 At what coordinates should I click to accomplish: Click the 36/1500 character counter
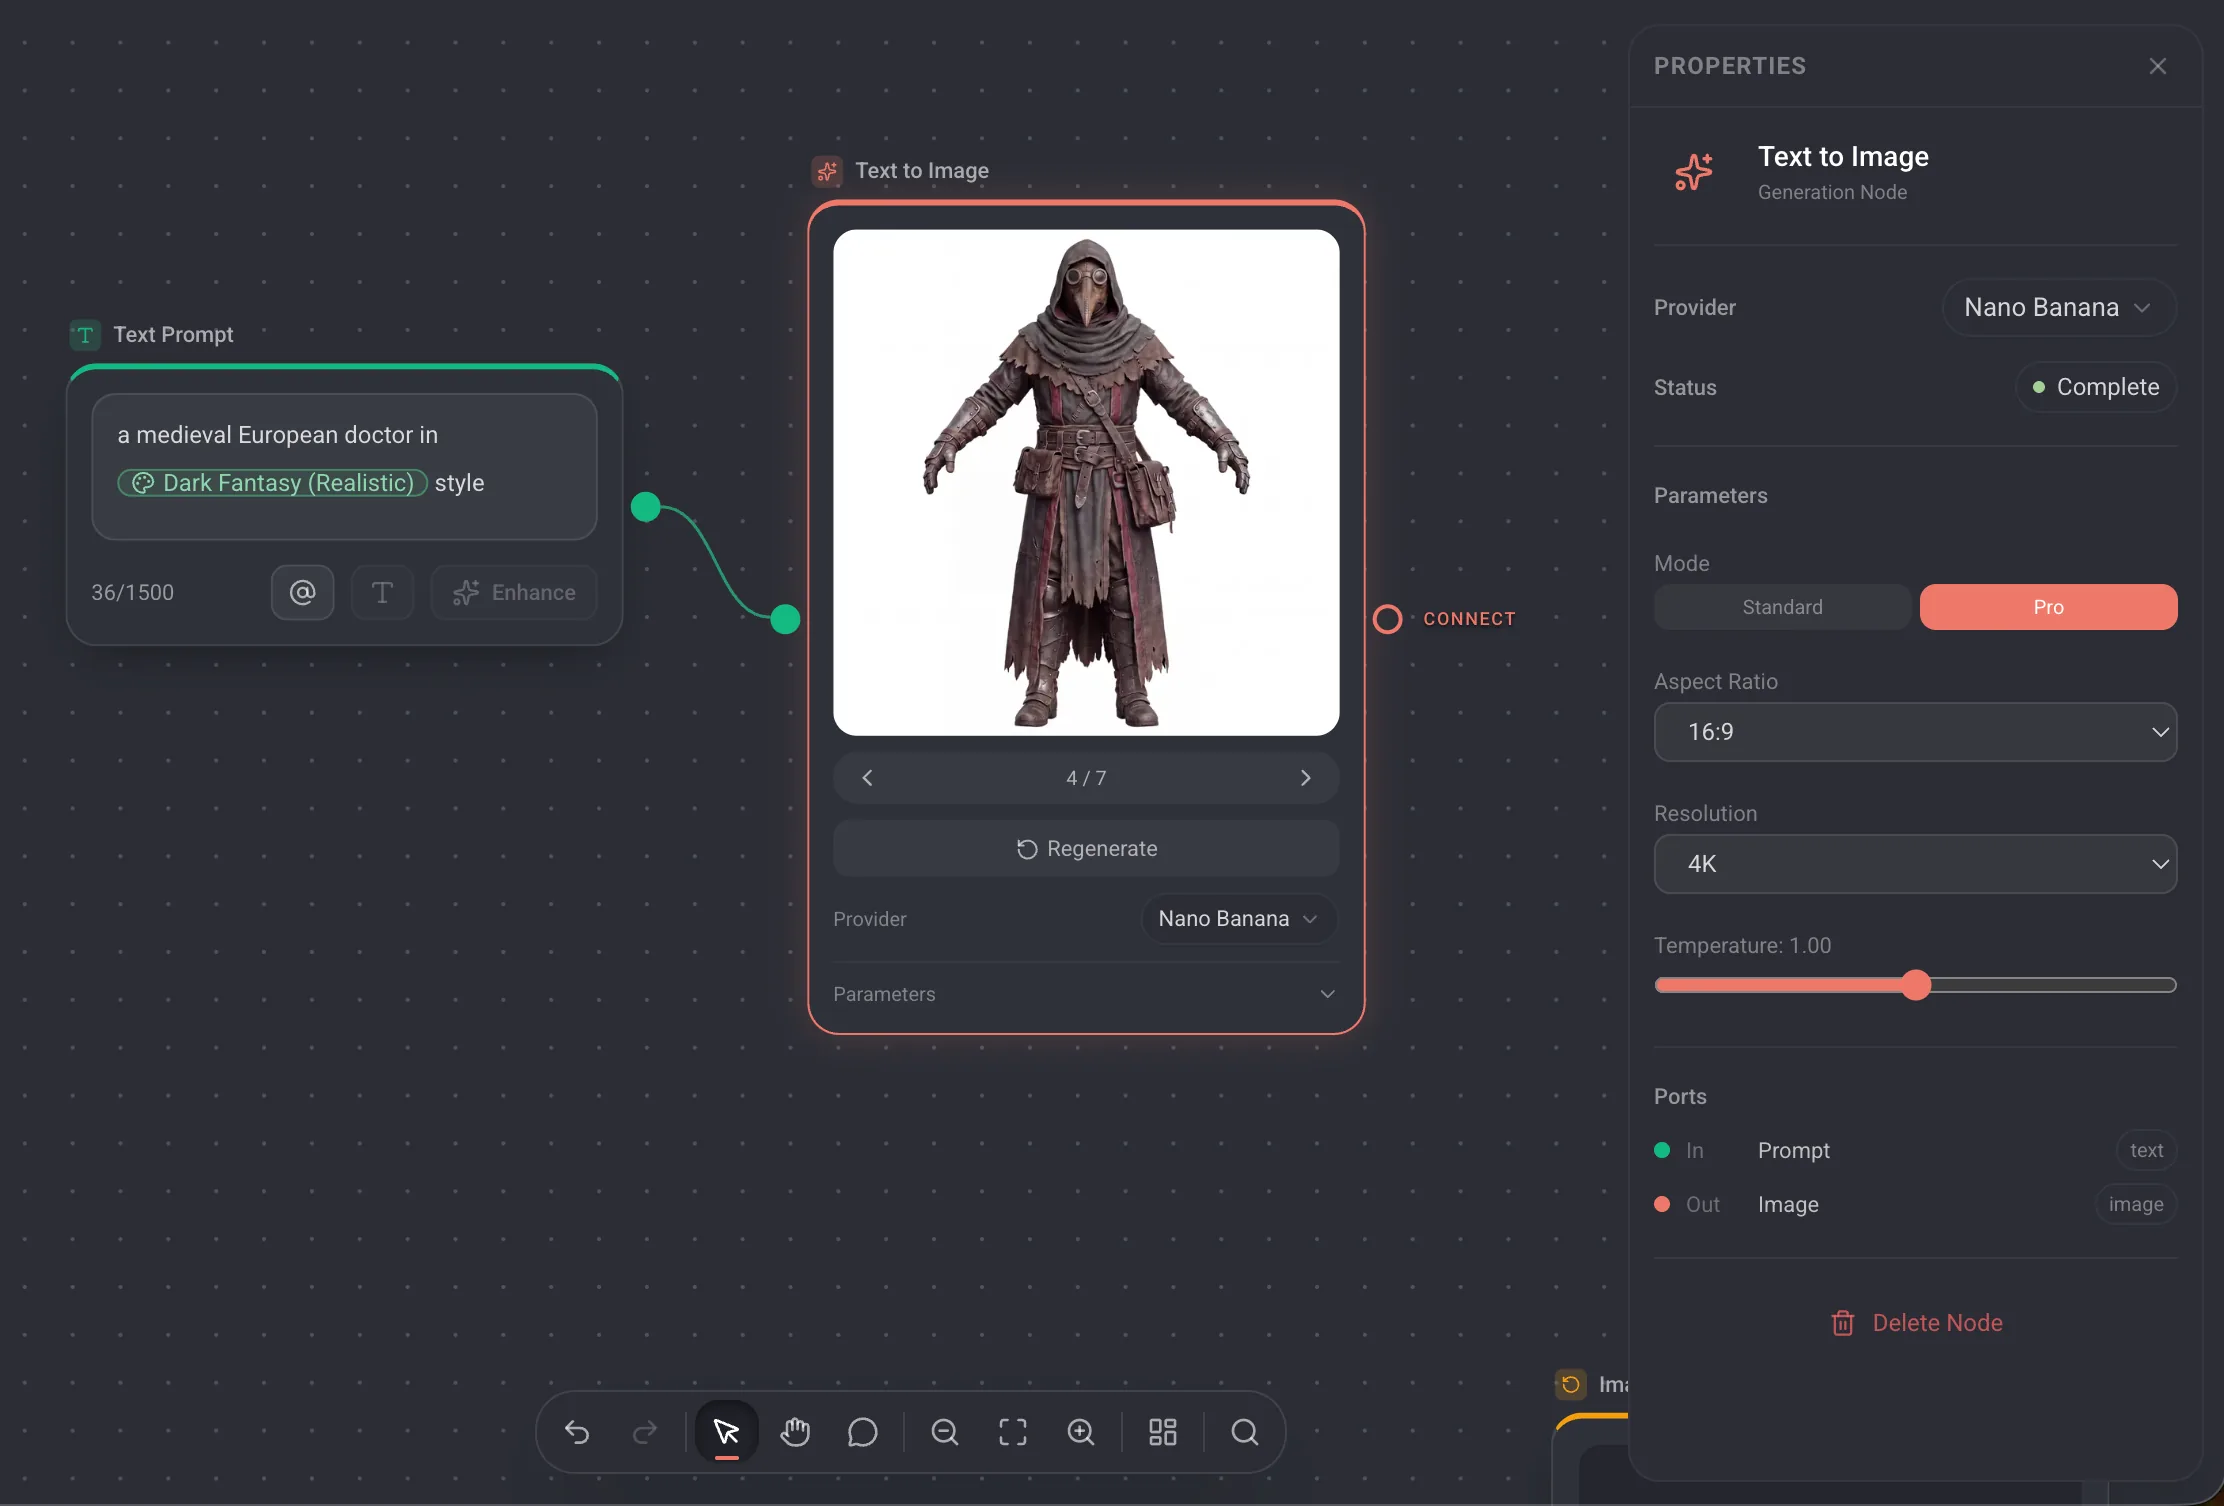133,593
